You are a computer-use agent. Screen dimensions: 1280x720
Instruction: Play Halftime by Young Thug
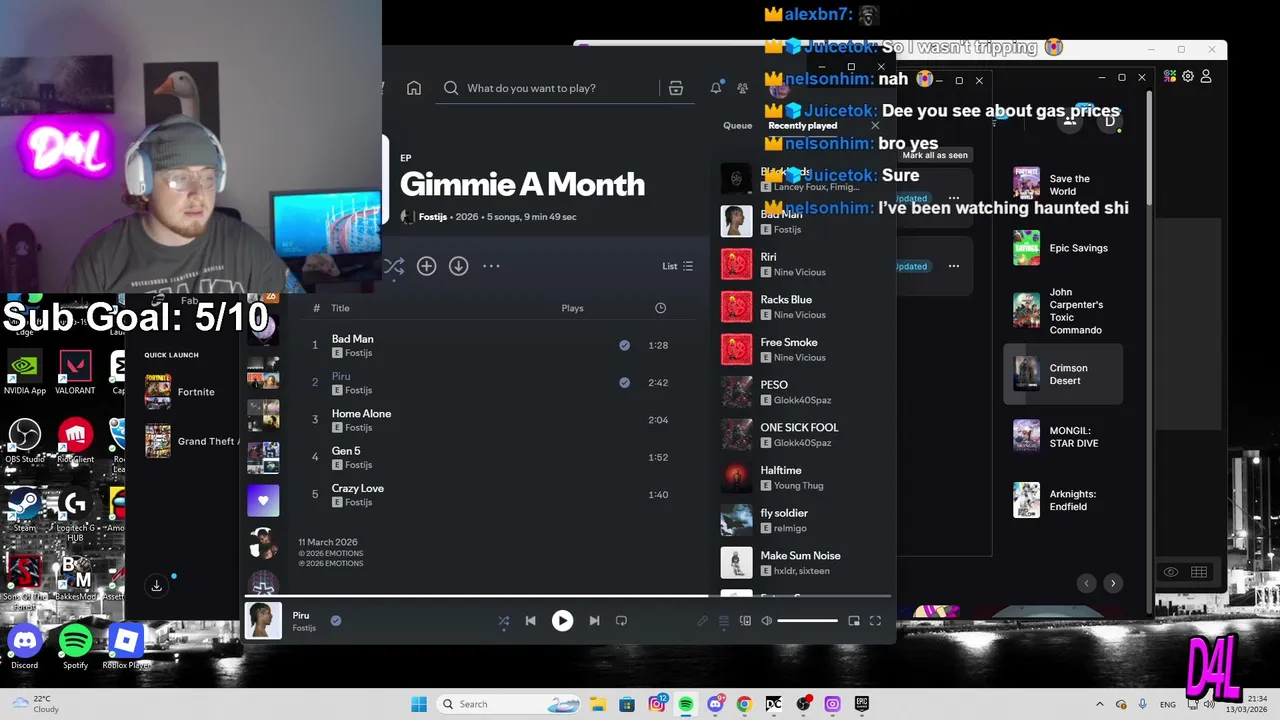pos(802,477)
